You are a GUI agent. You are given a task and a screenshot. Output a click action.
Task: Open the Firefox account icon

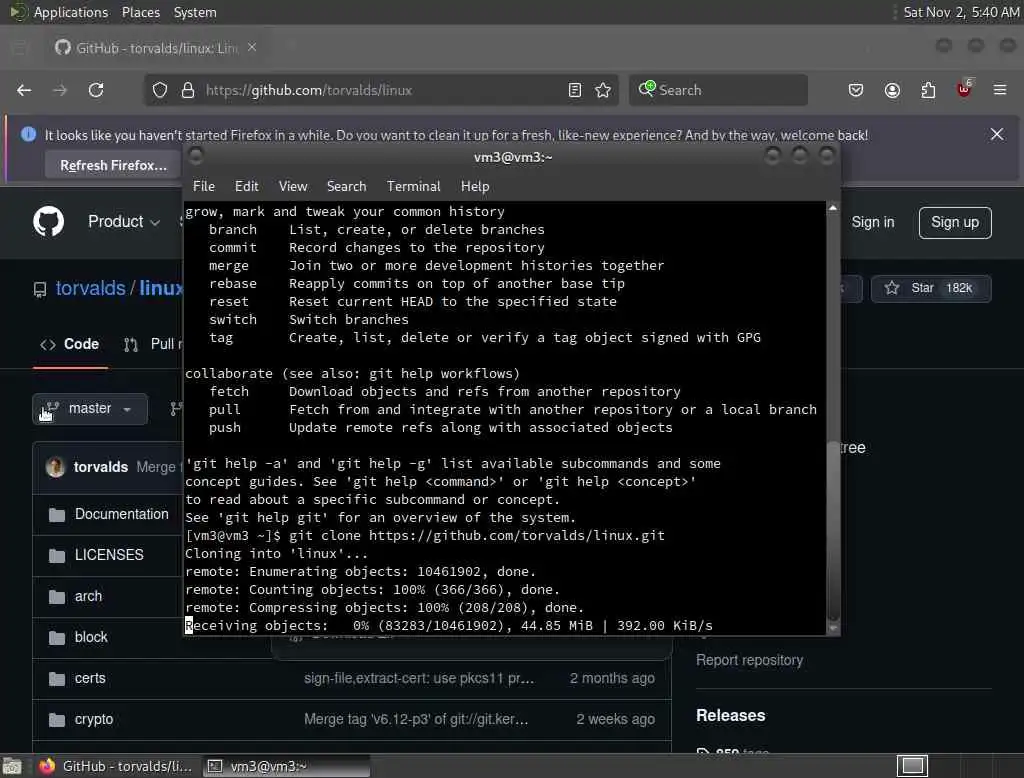point(892,90)
